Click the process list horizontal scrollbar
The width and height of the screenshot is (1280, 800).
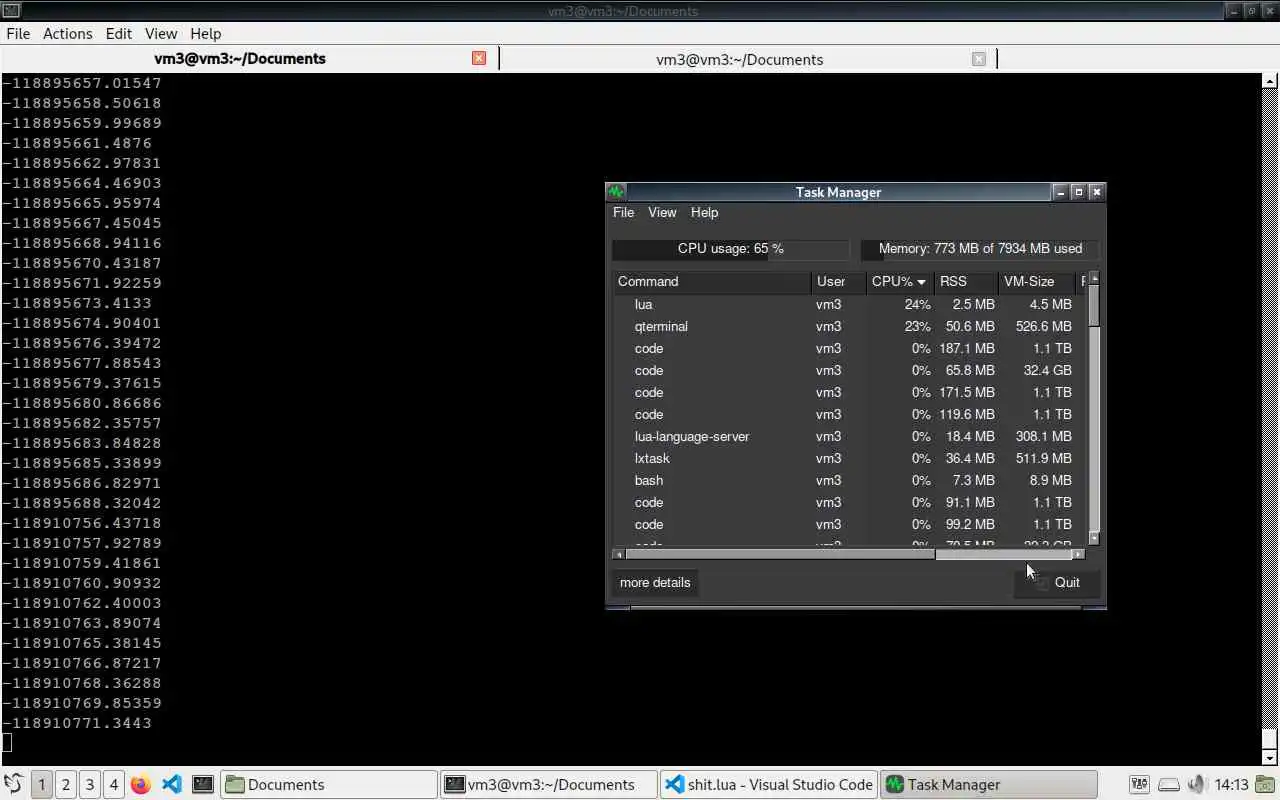[849, 554]
